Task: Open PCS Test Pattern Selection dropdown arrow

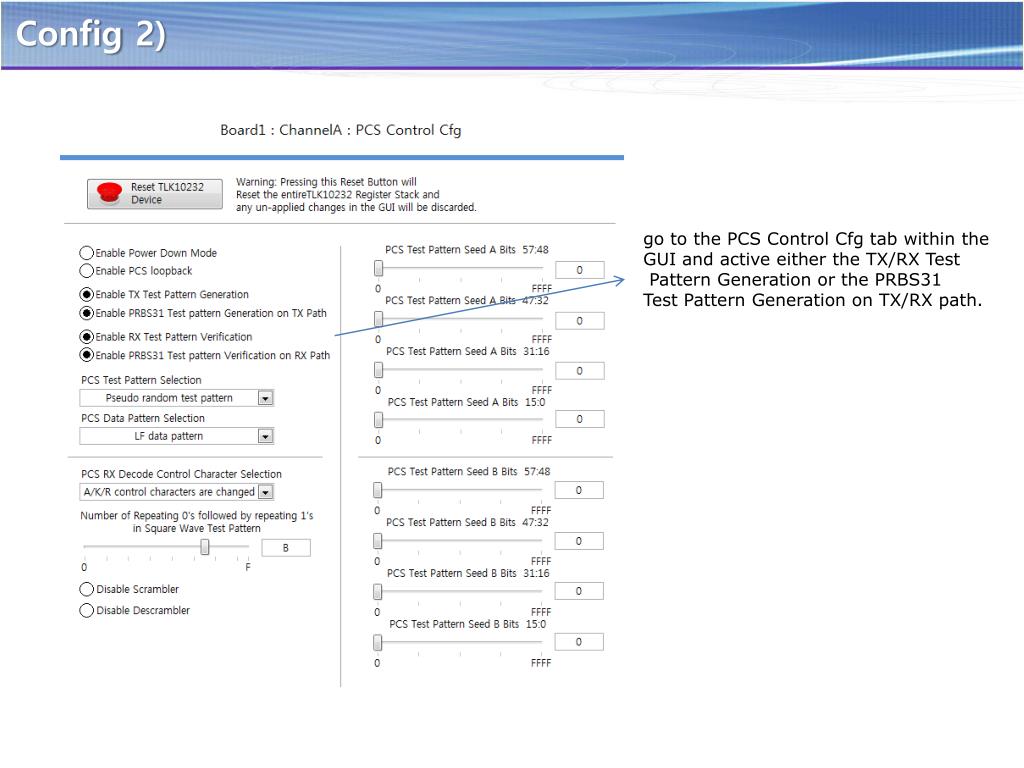Action: [265, 398]
